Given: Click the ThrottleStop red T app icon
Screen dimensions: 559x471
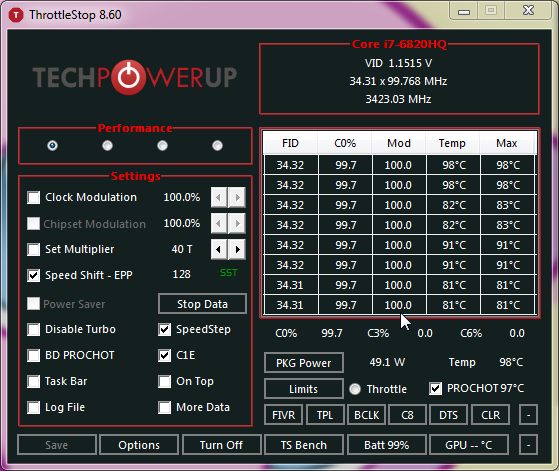Looking at the screenshot, I should coord(15,15).
